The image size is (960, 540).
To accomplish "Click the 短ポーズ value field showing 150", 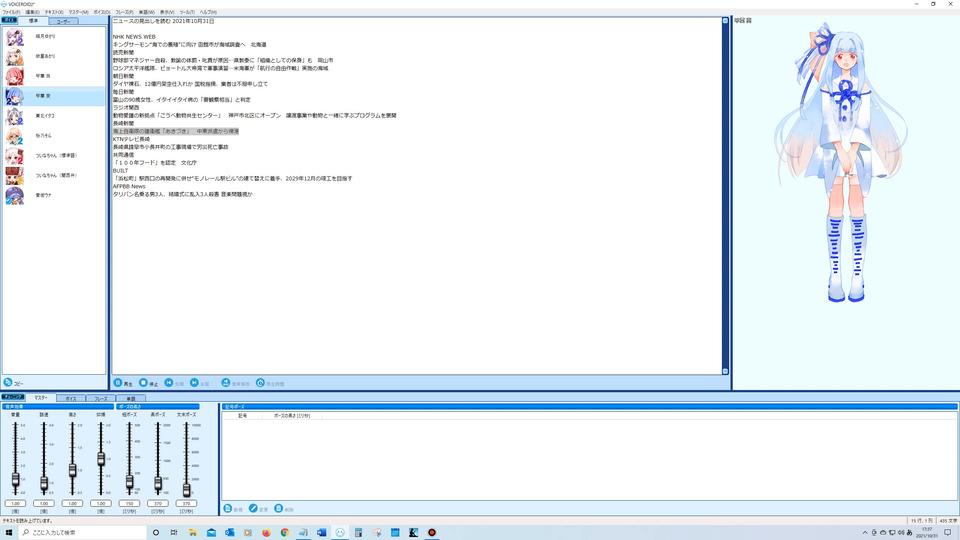I will [129, 503].
